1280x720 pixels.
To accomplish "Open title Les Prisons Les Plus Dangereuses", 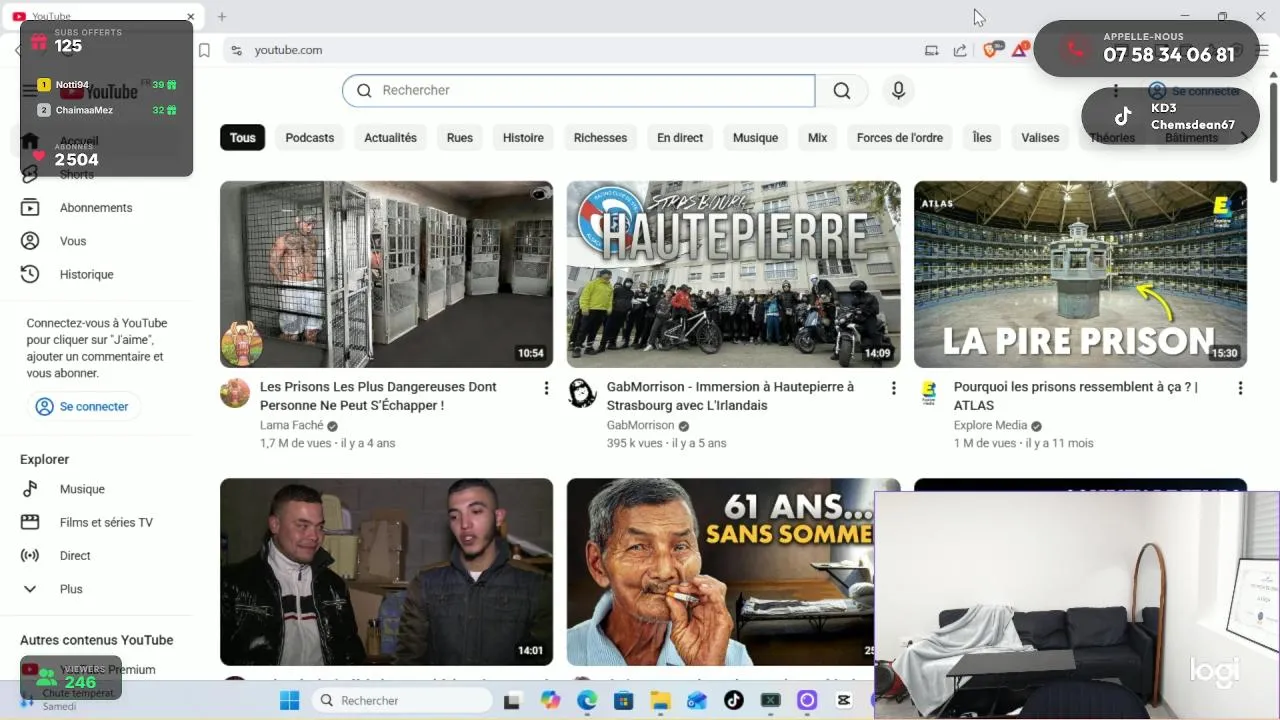I will coord(378,396).
